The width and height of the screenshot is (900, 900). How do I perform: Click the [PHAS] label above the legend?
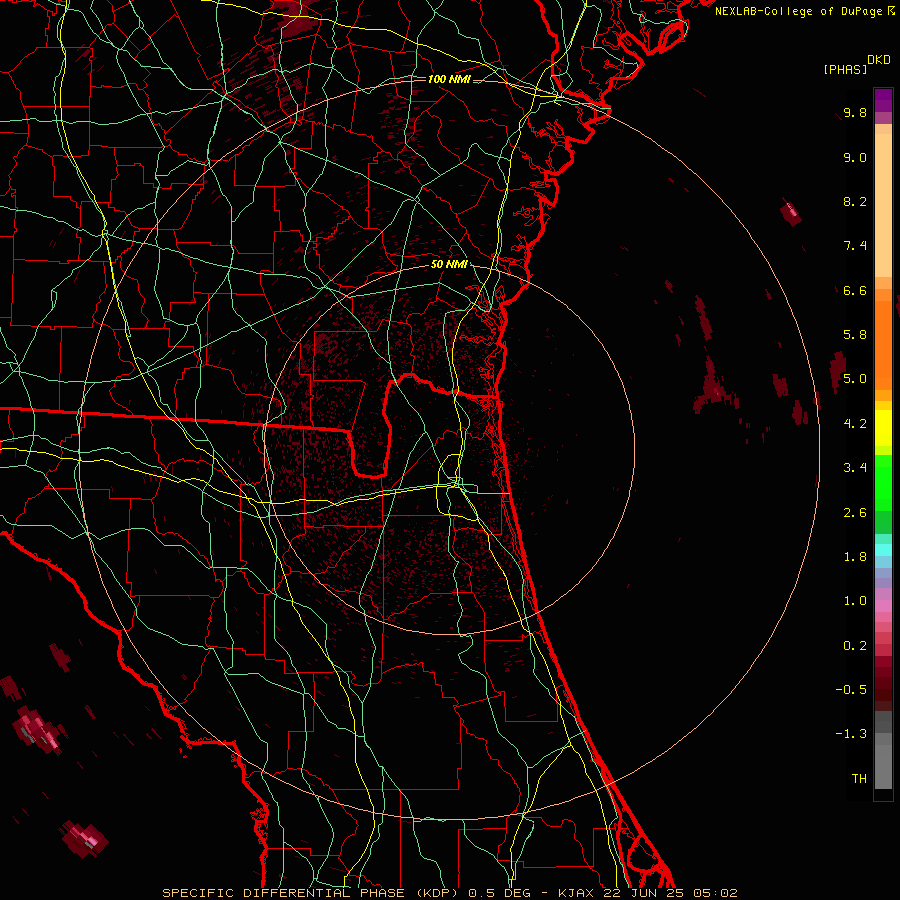pos(845,69)
